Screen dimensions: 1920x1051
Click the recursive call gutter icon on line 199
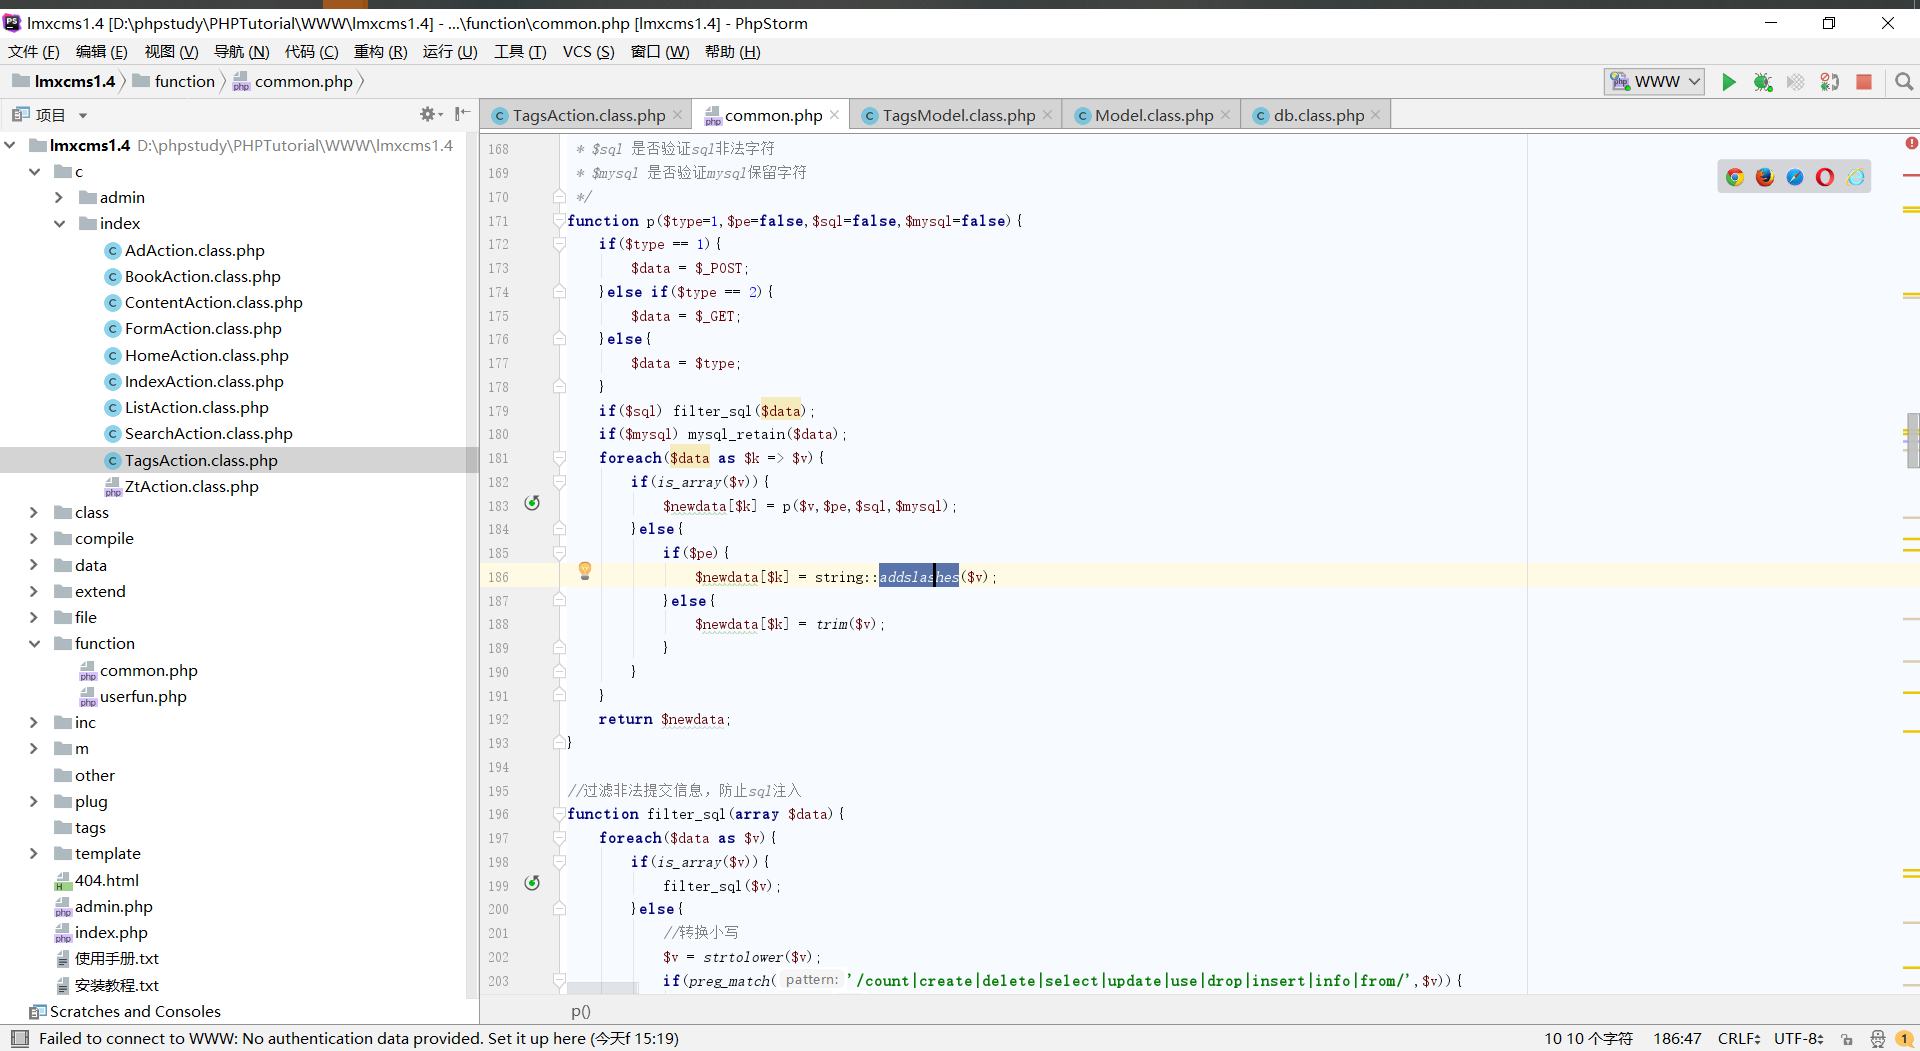click(532, 883)
